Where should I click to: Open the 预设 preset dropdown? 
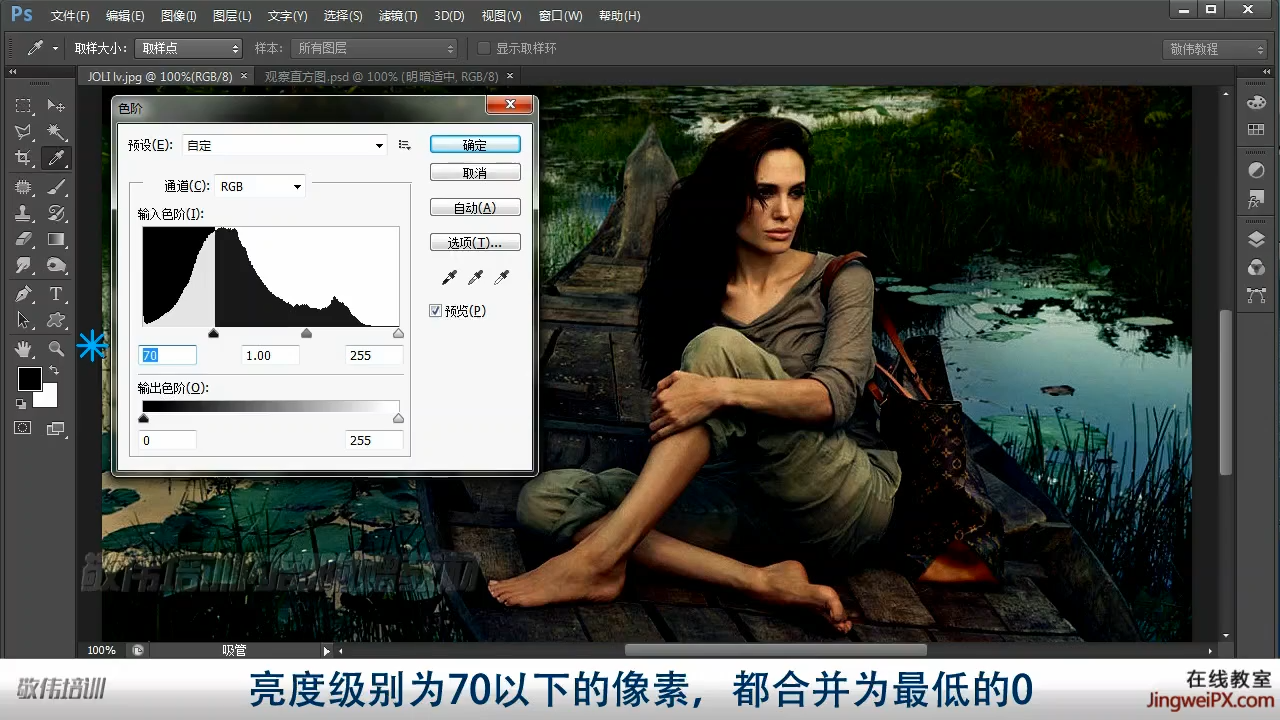click(285, 145)
